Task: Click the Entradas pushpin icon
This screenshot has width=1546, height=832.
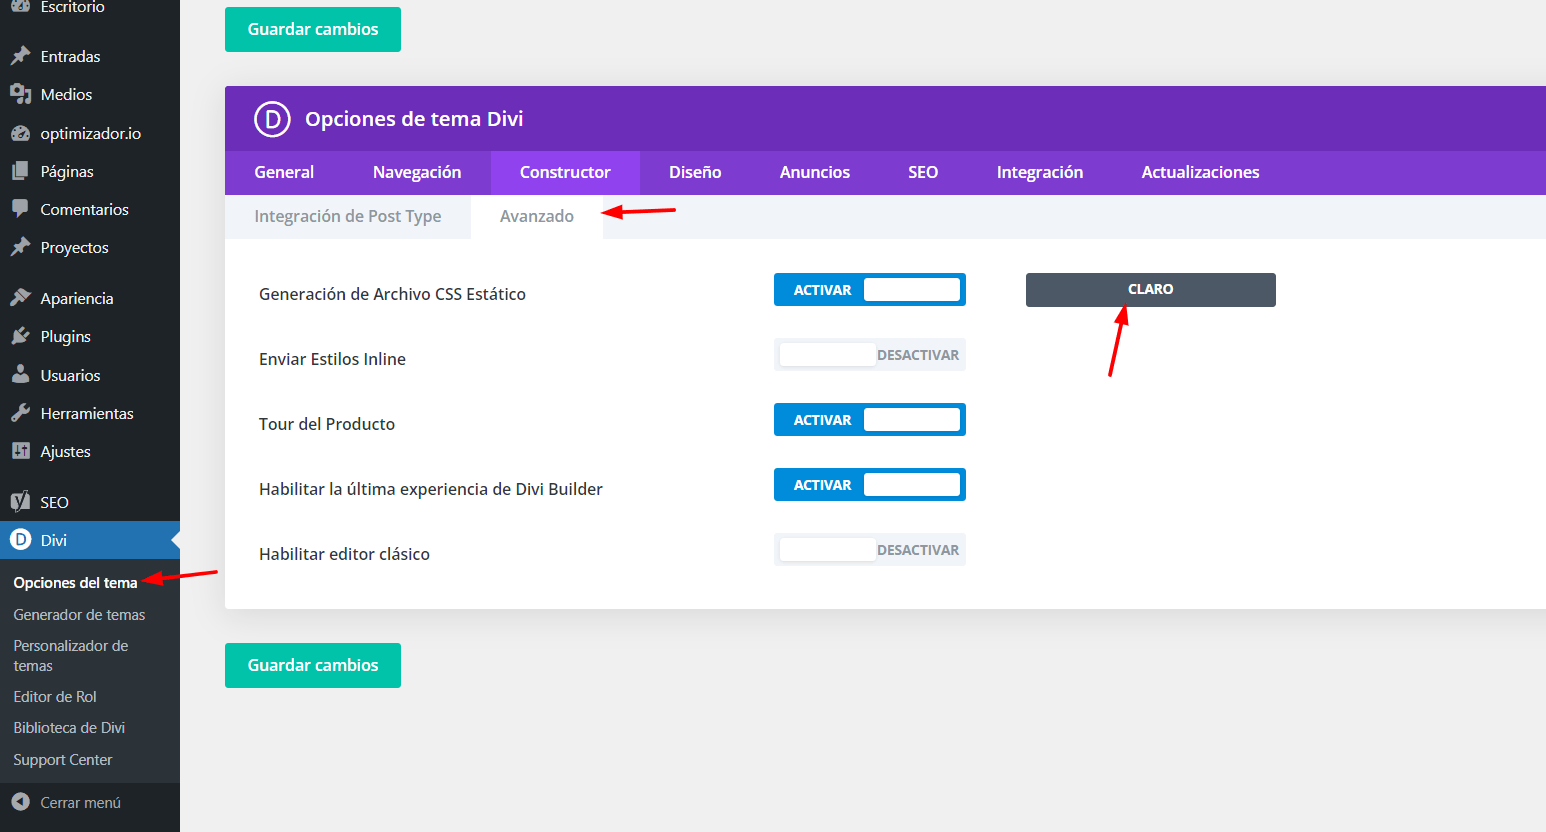Action: click(20, 56)
